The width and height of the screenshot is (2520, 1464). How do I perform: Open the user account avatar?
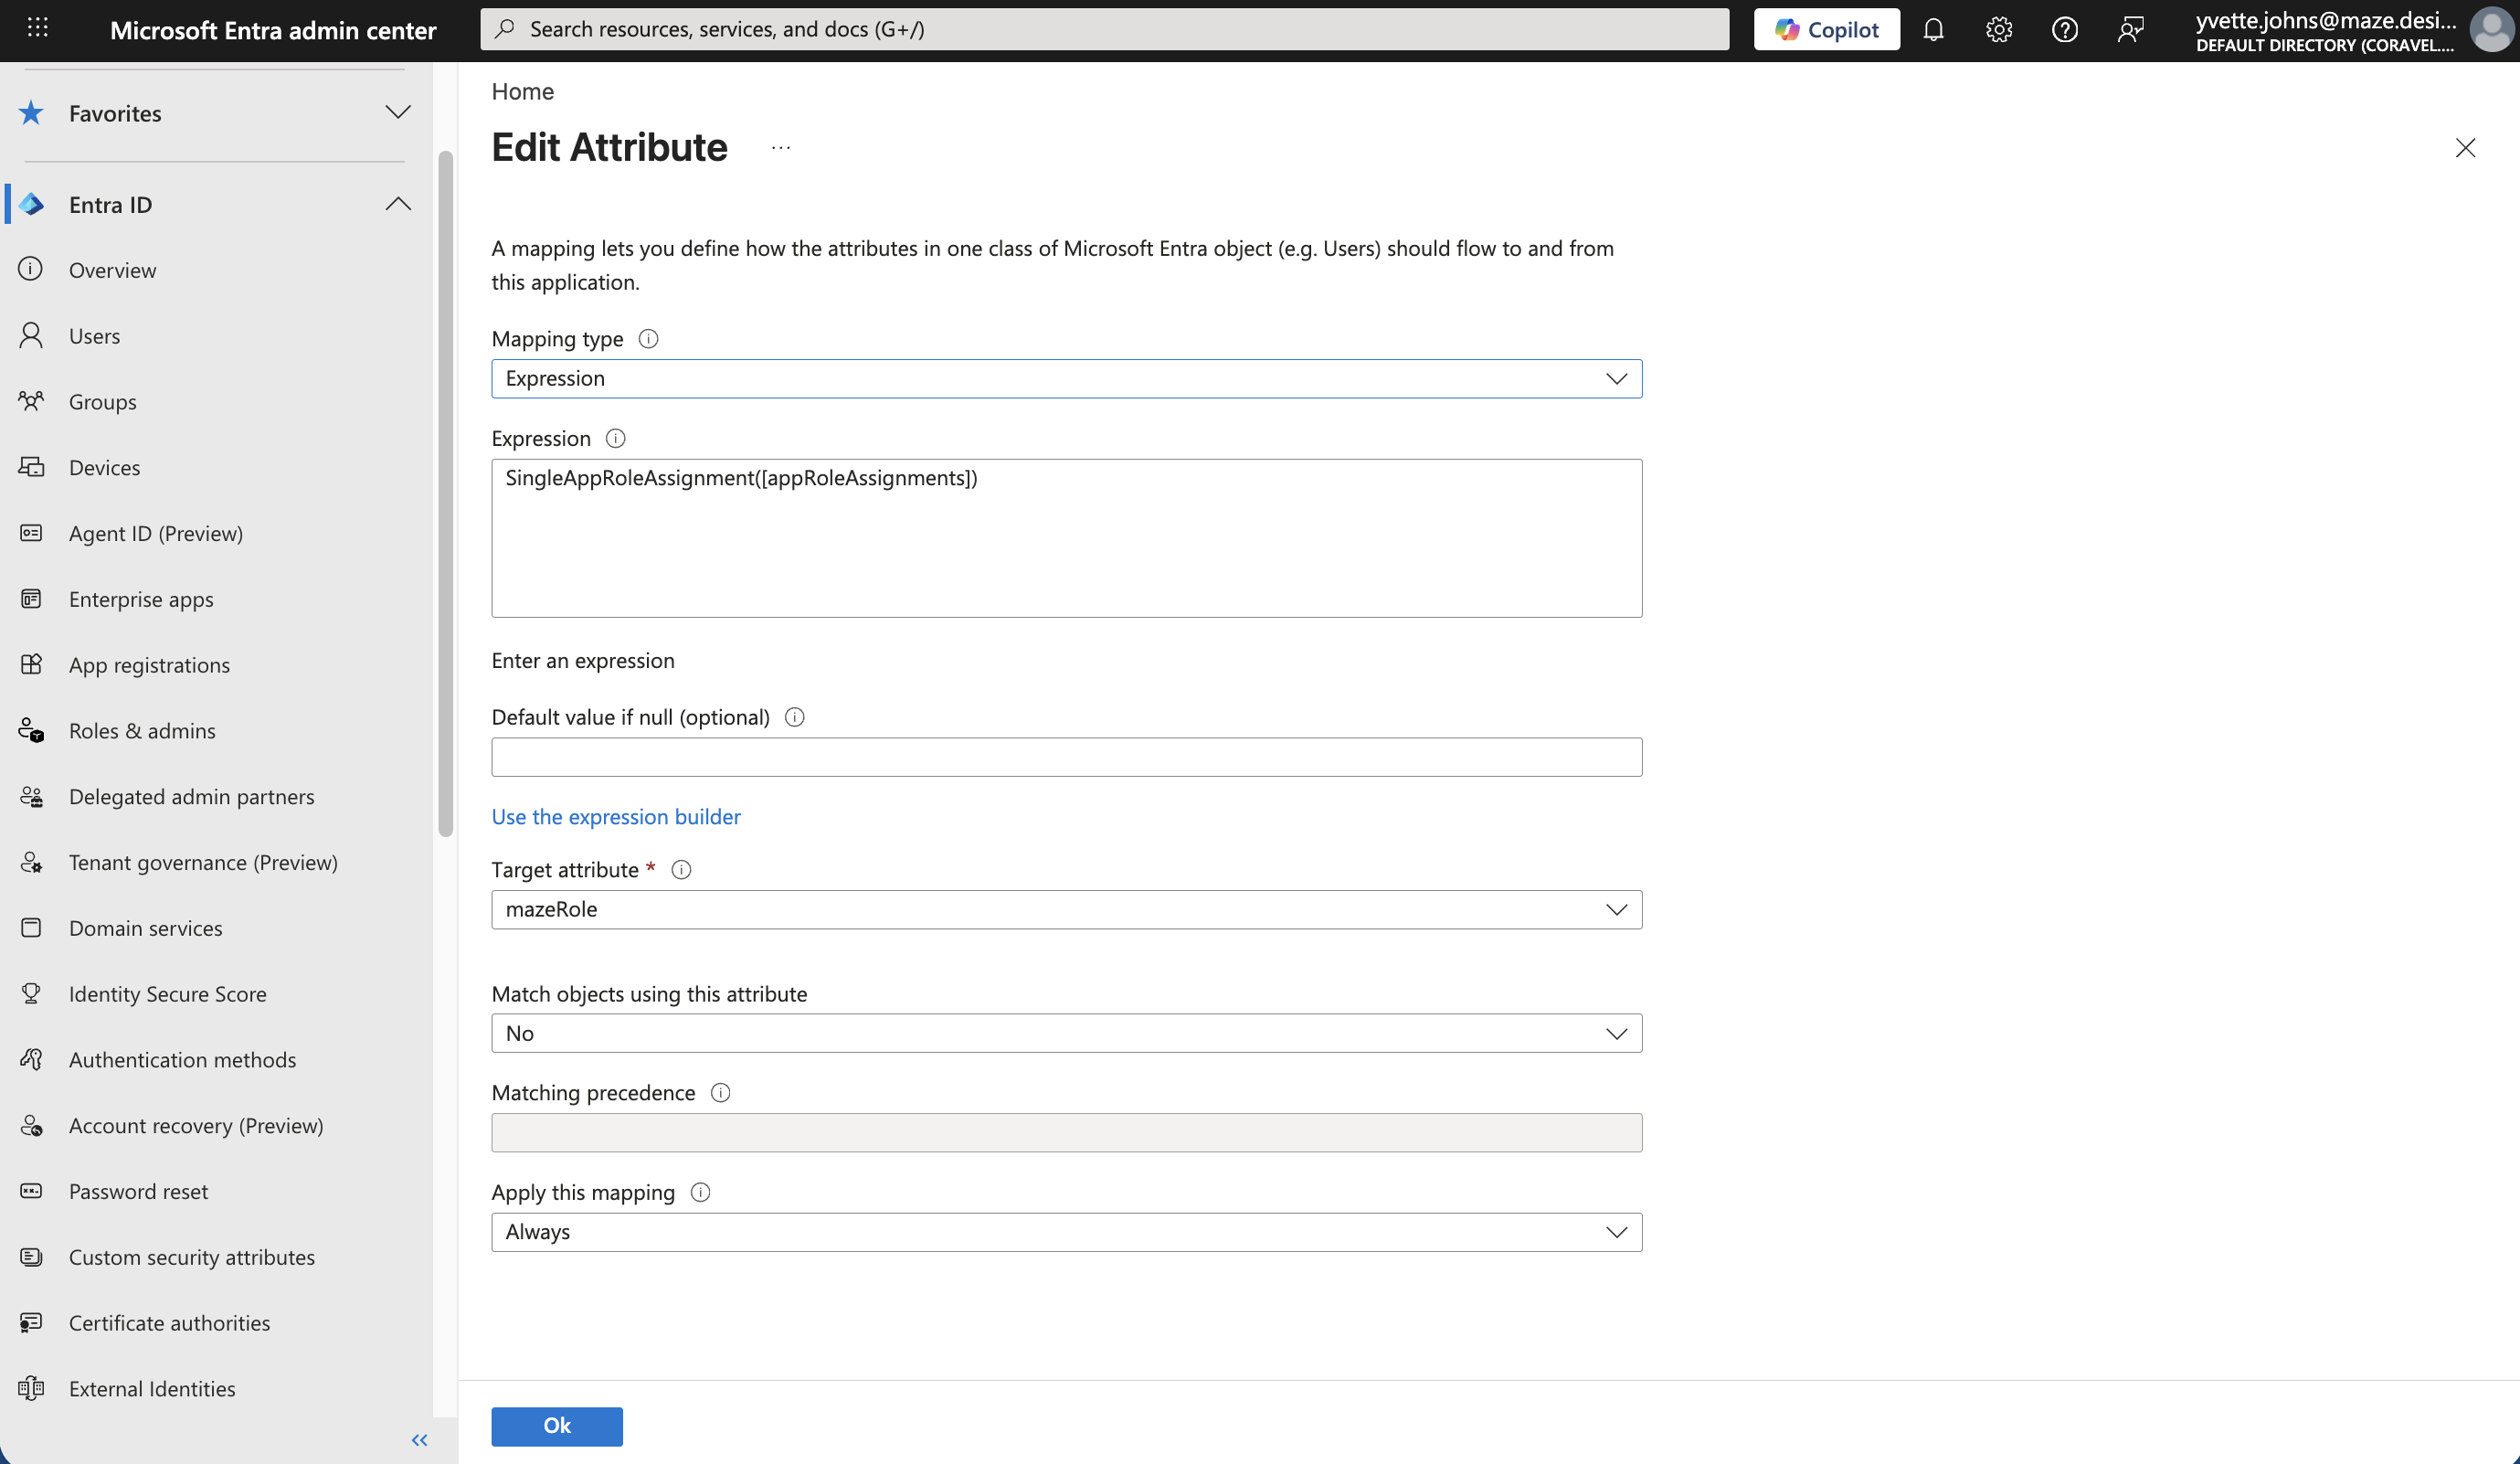point(2491,30)
